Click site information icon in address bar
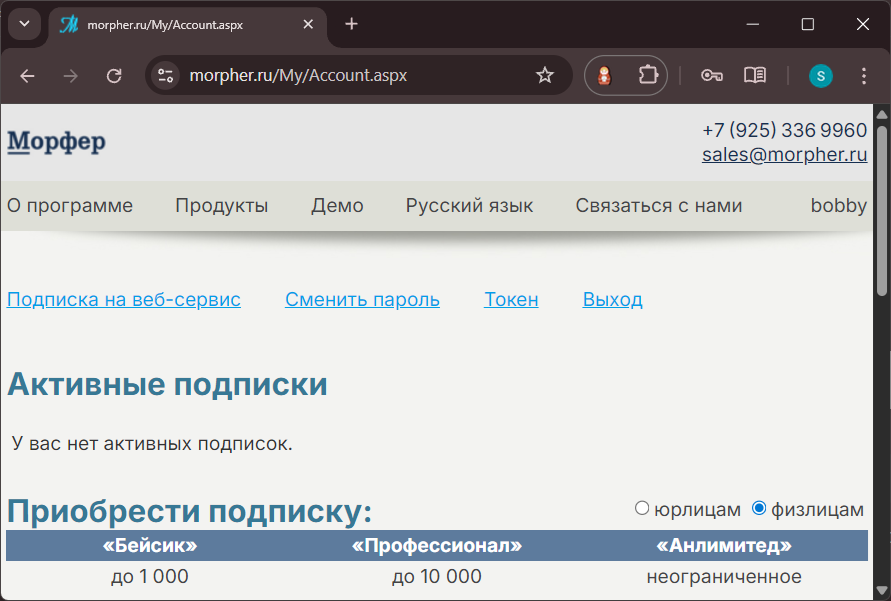The width and height of the screenshot is (891, 601). 166,76
